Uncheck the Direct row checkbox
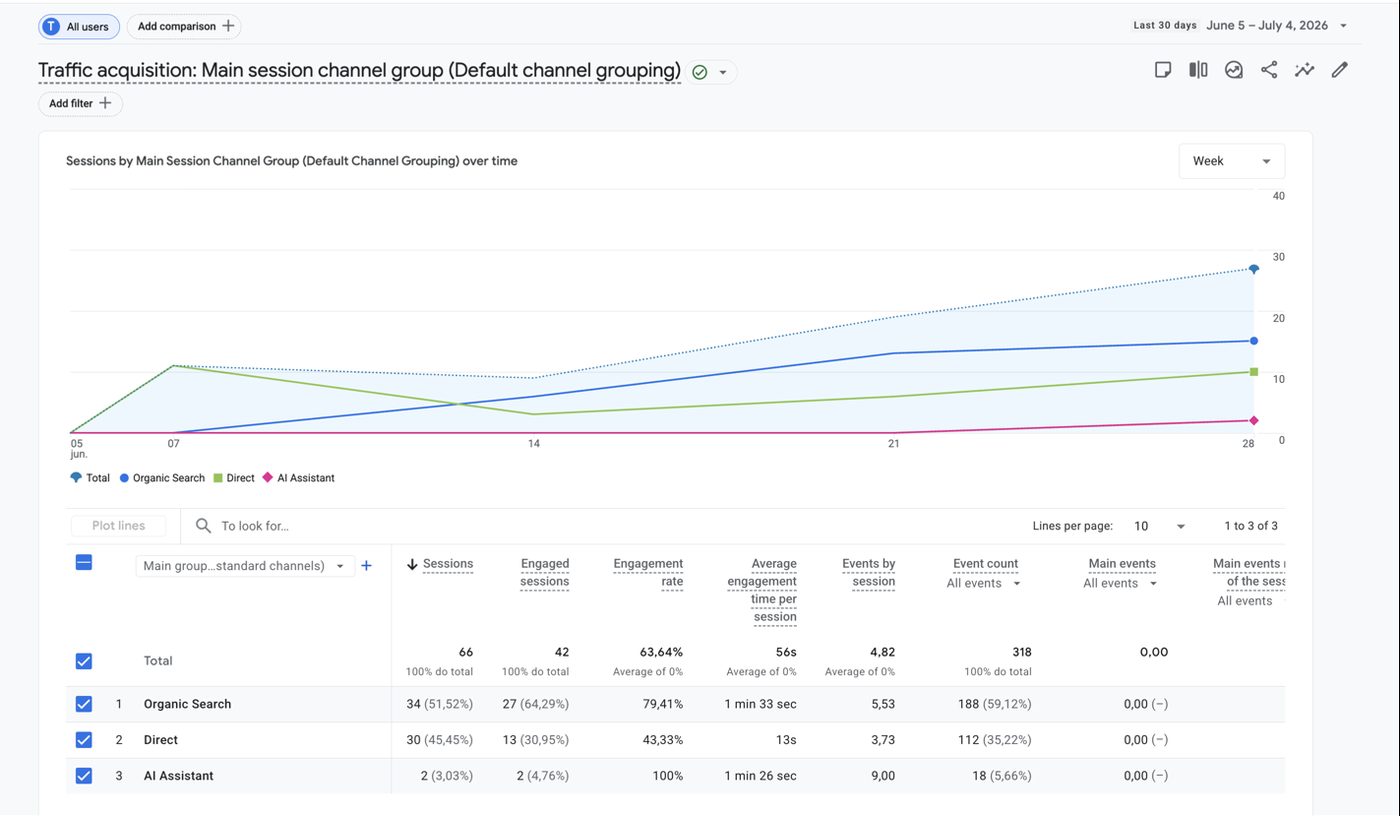 point(84,740)
